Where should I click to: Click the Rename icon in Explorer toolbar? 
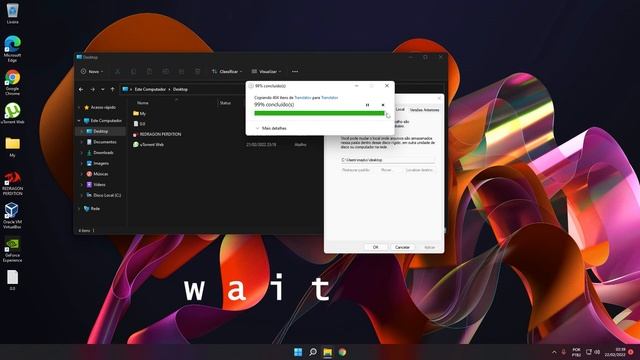[165, 71]
